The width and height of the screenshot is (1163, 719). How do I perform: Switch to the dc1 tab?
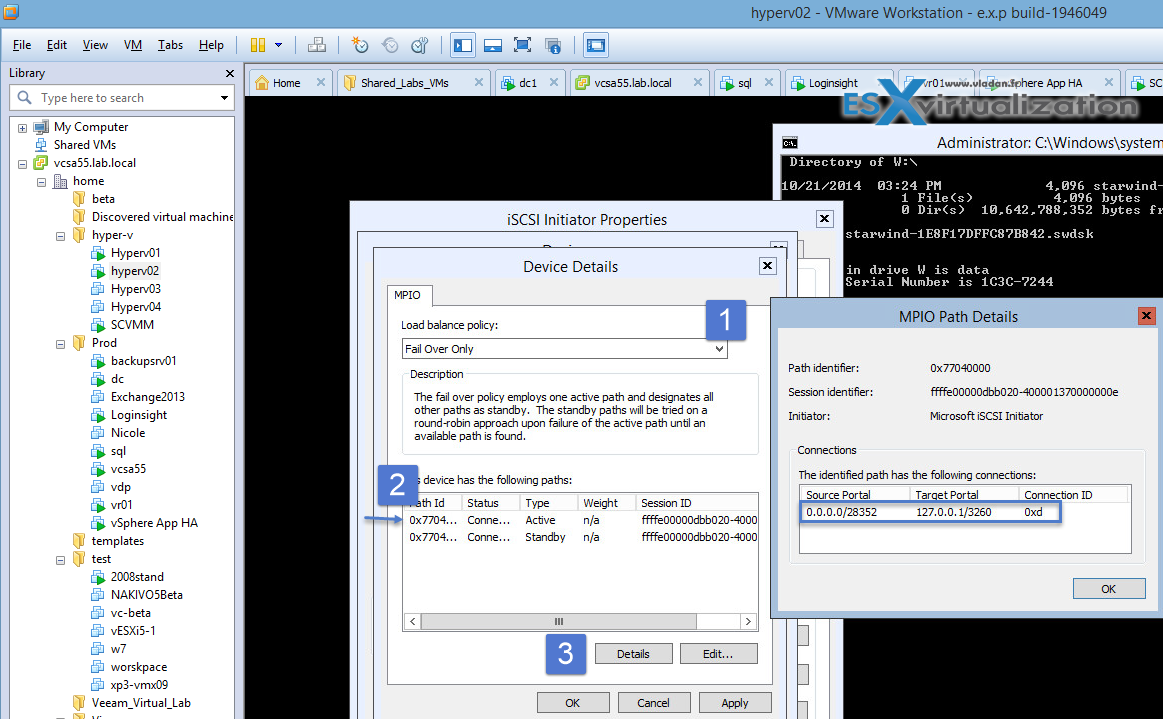pos(527,83)
